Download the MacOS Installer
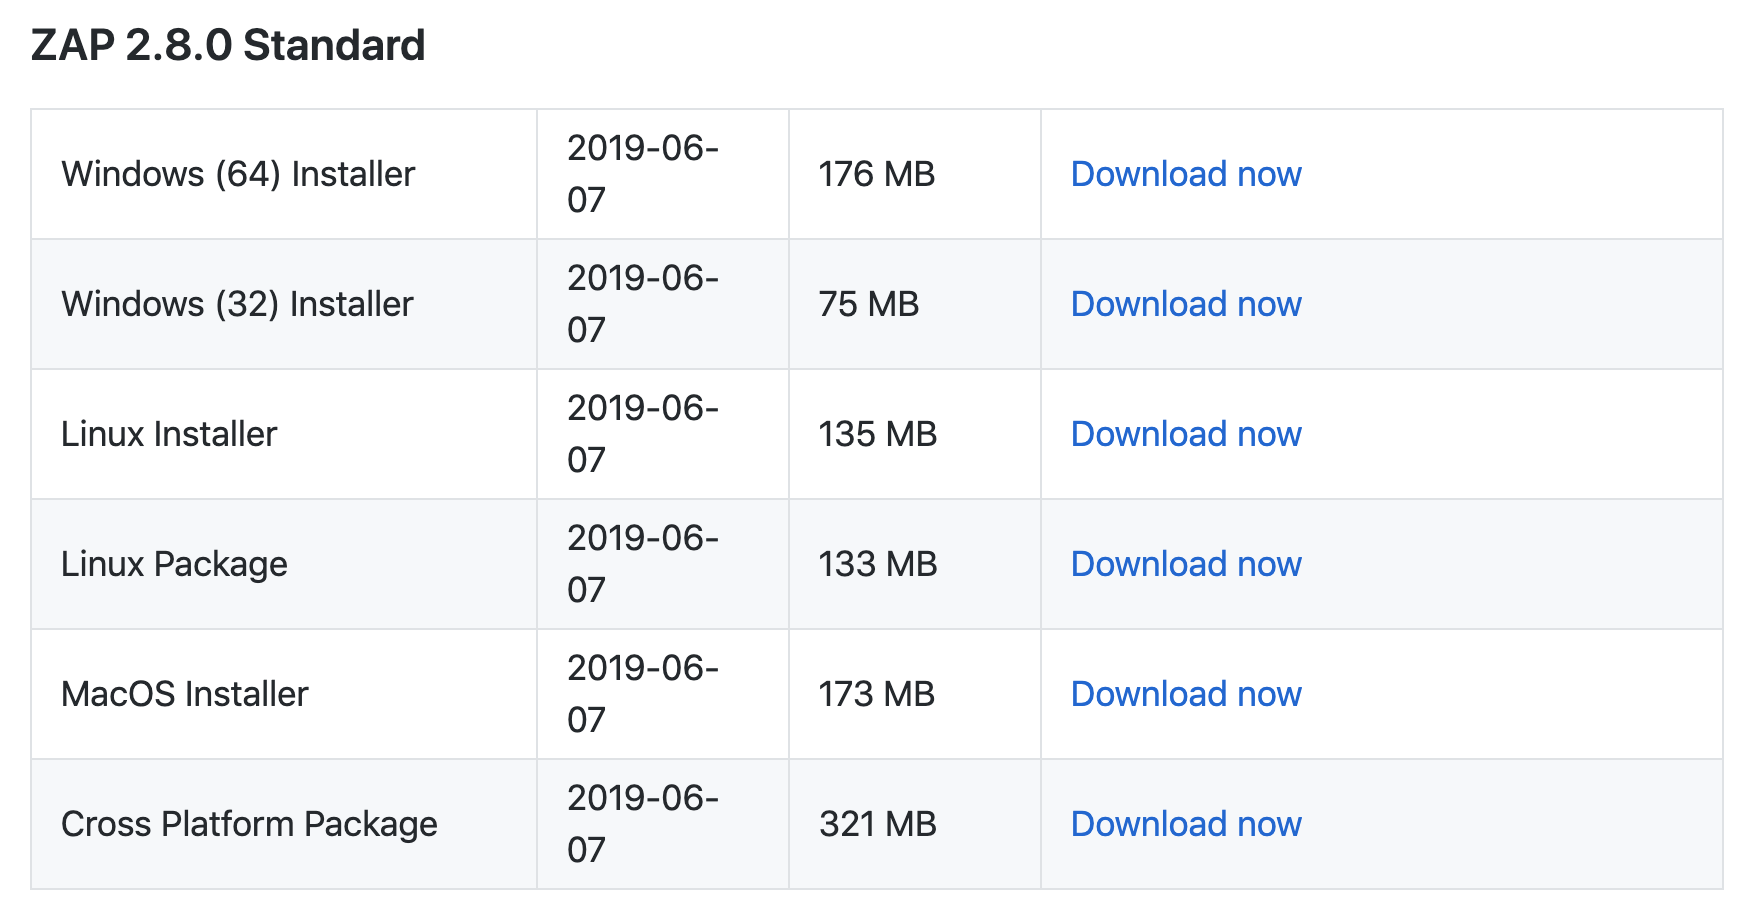 1186,694
